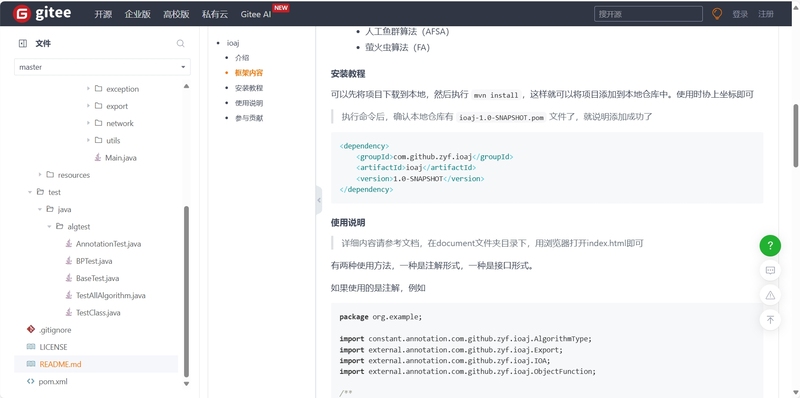
Task: Open Main.java in the file tree
Action: pos(120,158)
